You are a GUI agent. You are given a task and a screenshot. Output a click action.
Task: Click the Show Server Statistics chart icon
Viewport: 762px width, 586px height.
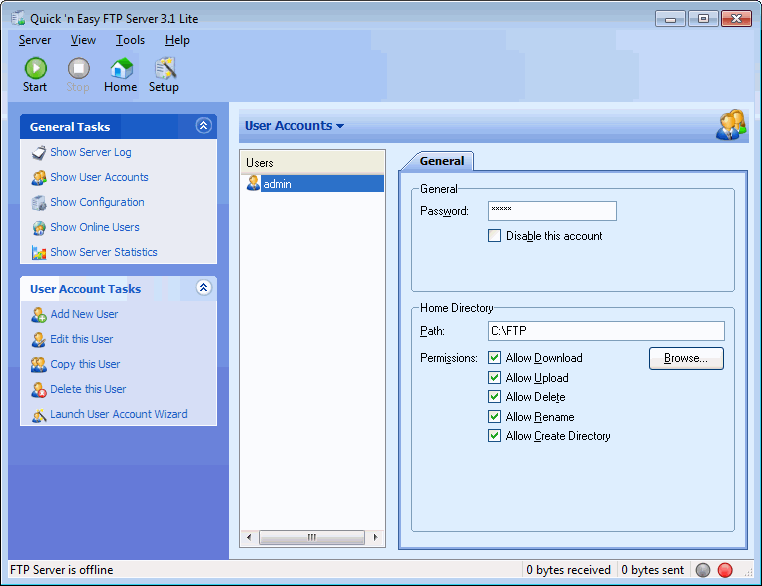click(x=39, y=253)
